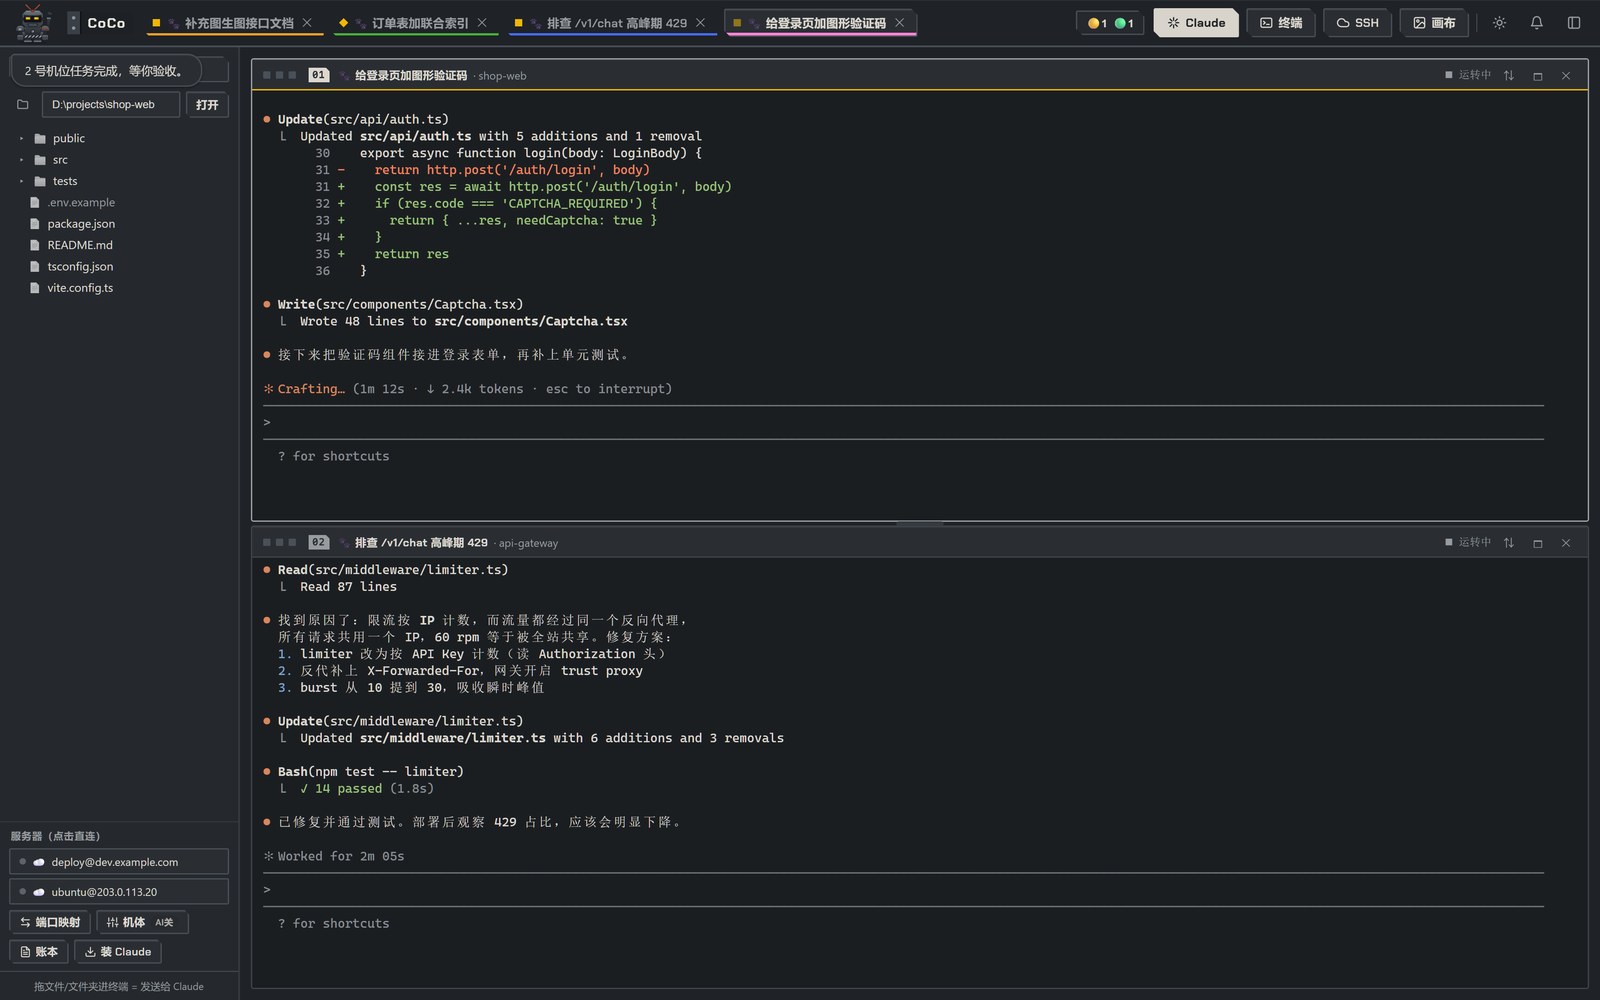
Task: Stop pane 02 via 运转中 indicator
Action: click(1468, 542)
